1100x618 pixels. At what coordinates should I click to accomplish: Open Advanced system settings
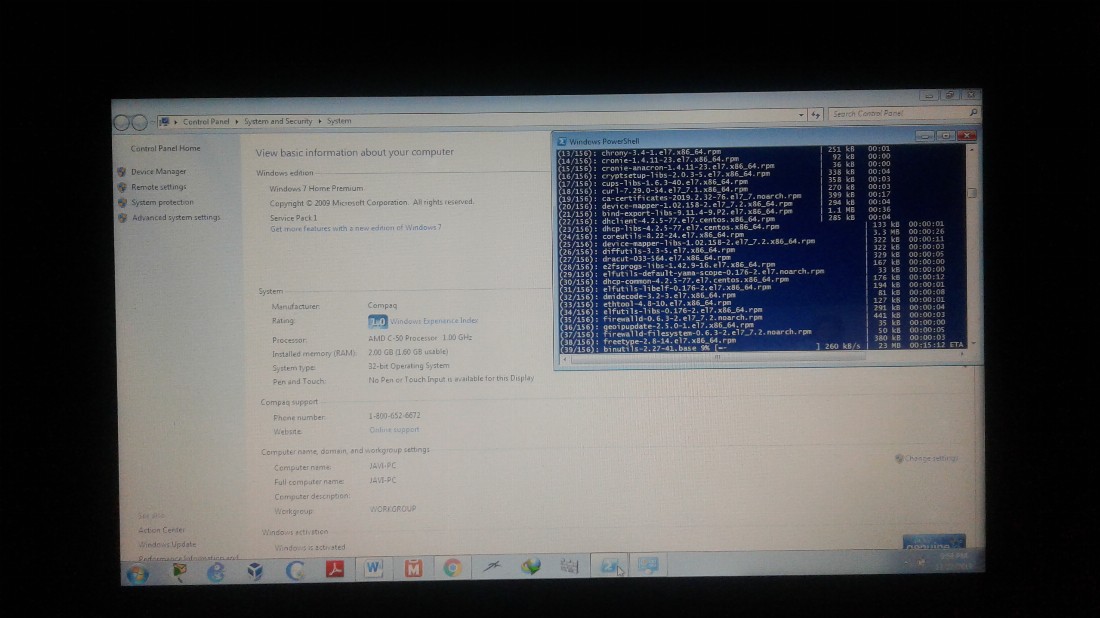pyautogui.click(x=176, y=218)
